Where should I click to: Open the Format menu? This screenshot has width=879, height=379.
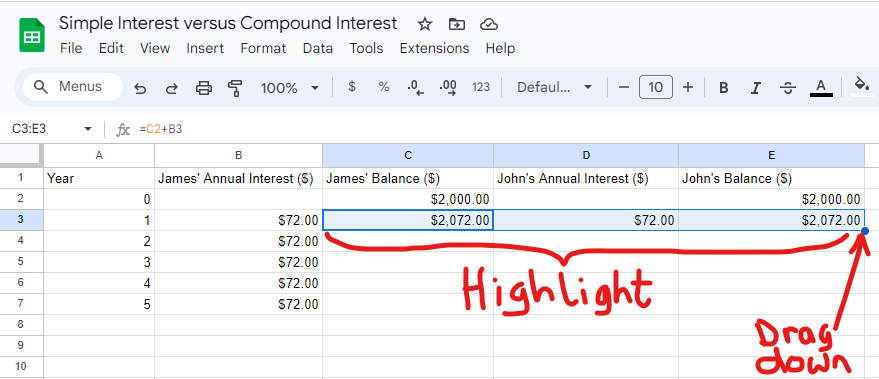click(x=263, y=49)
